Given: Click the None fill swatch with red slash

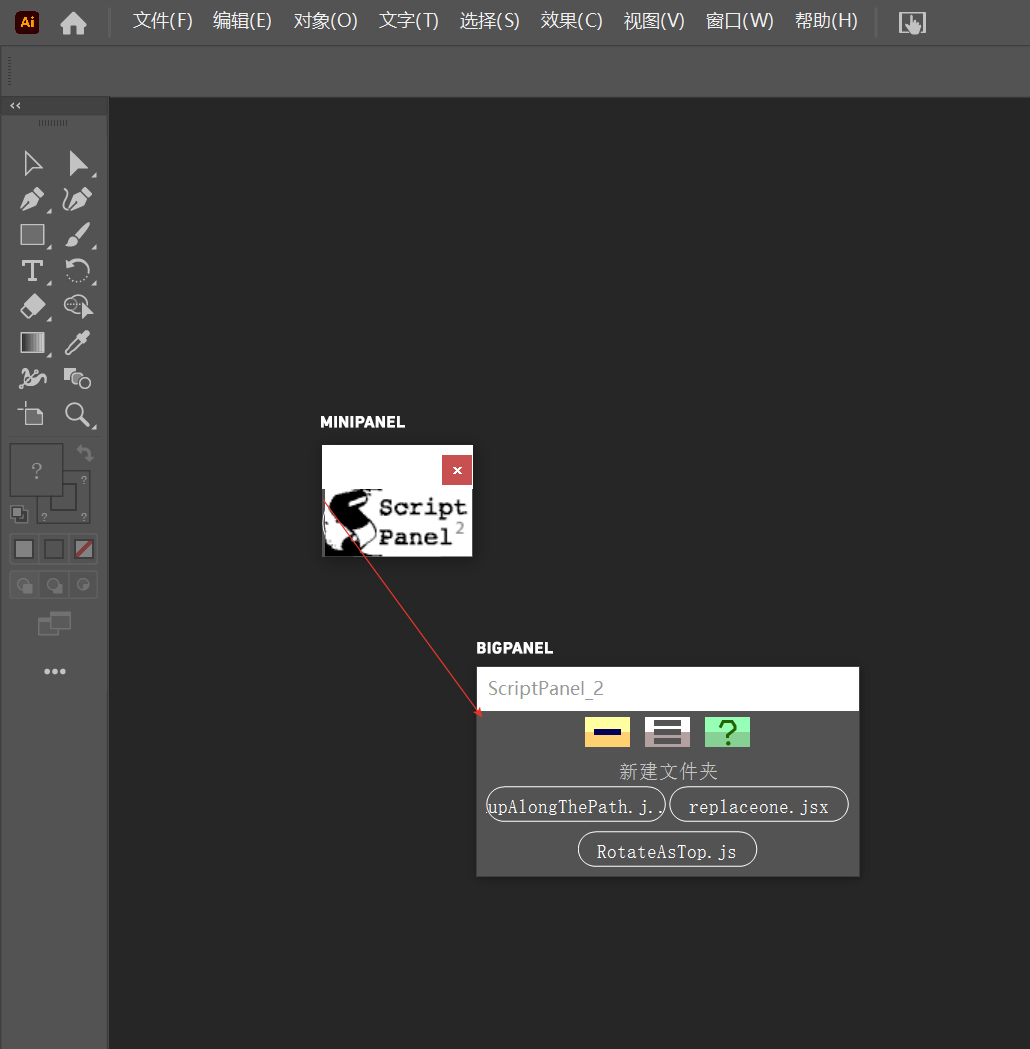Looking at the screenshot, I should [x=83, y=548].
